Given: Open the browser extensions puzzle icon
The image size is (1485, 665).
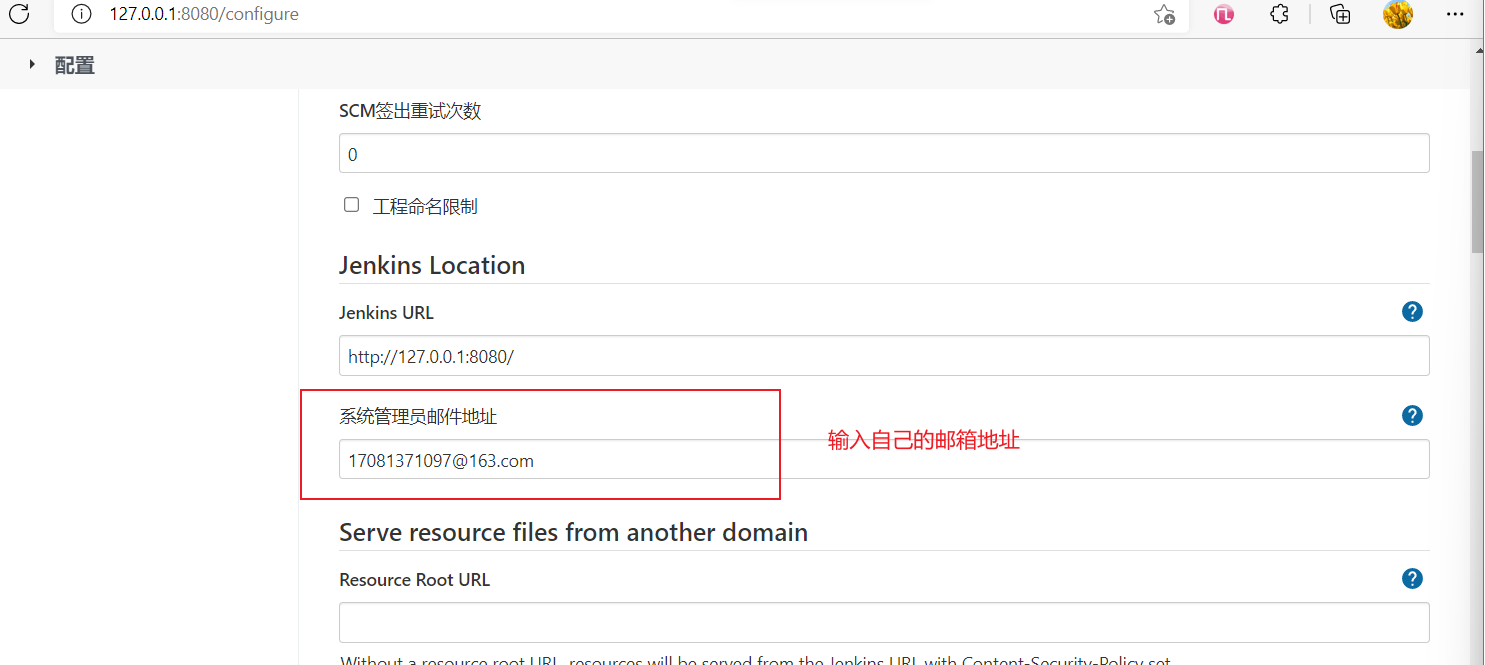Looking at the screenshot, I should 1279,14.
